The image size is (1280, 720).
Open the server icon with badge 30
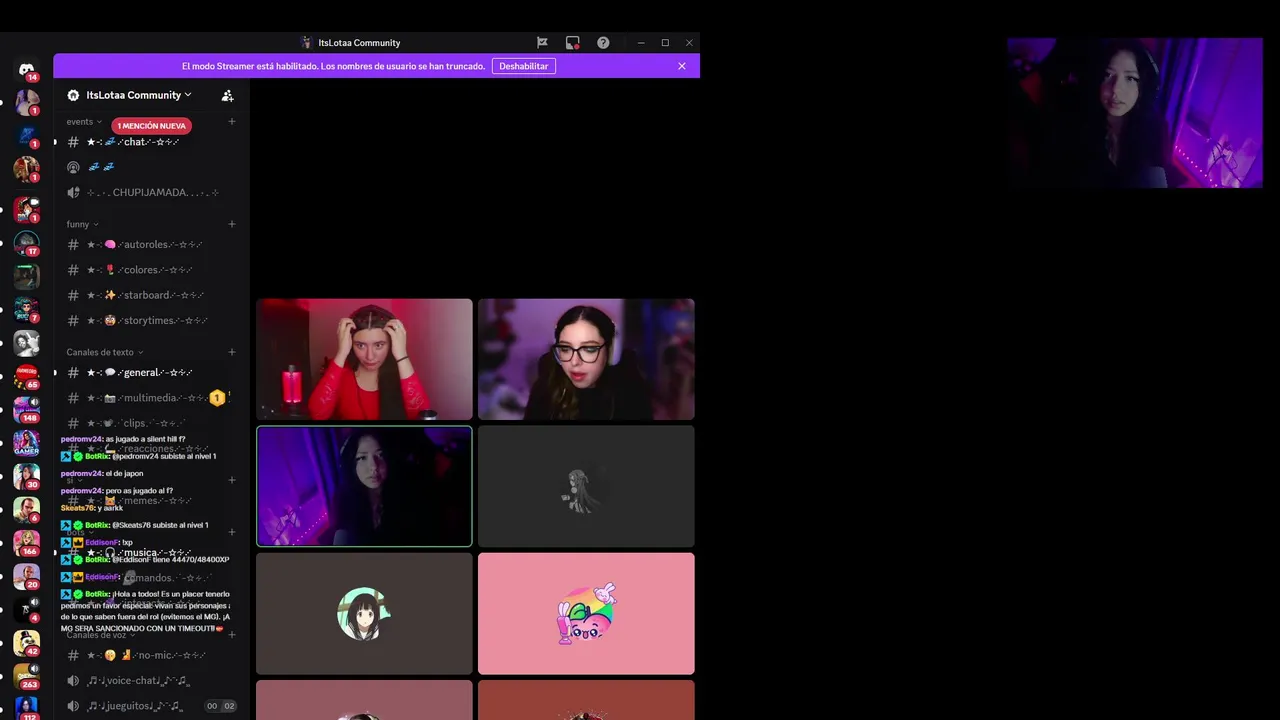point(27,476)
